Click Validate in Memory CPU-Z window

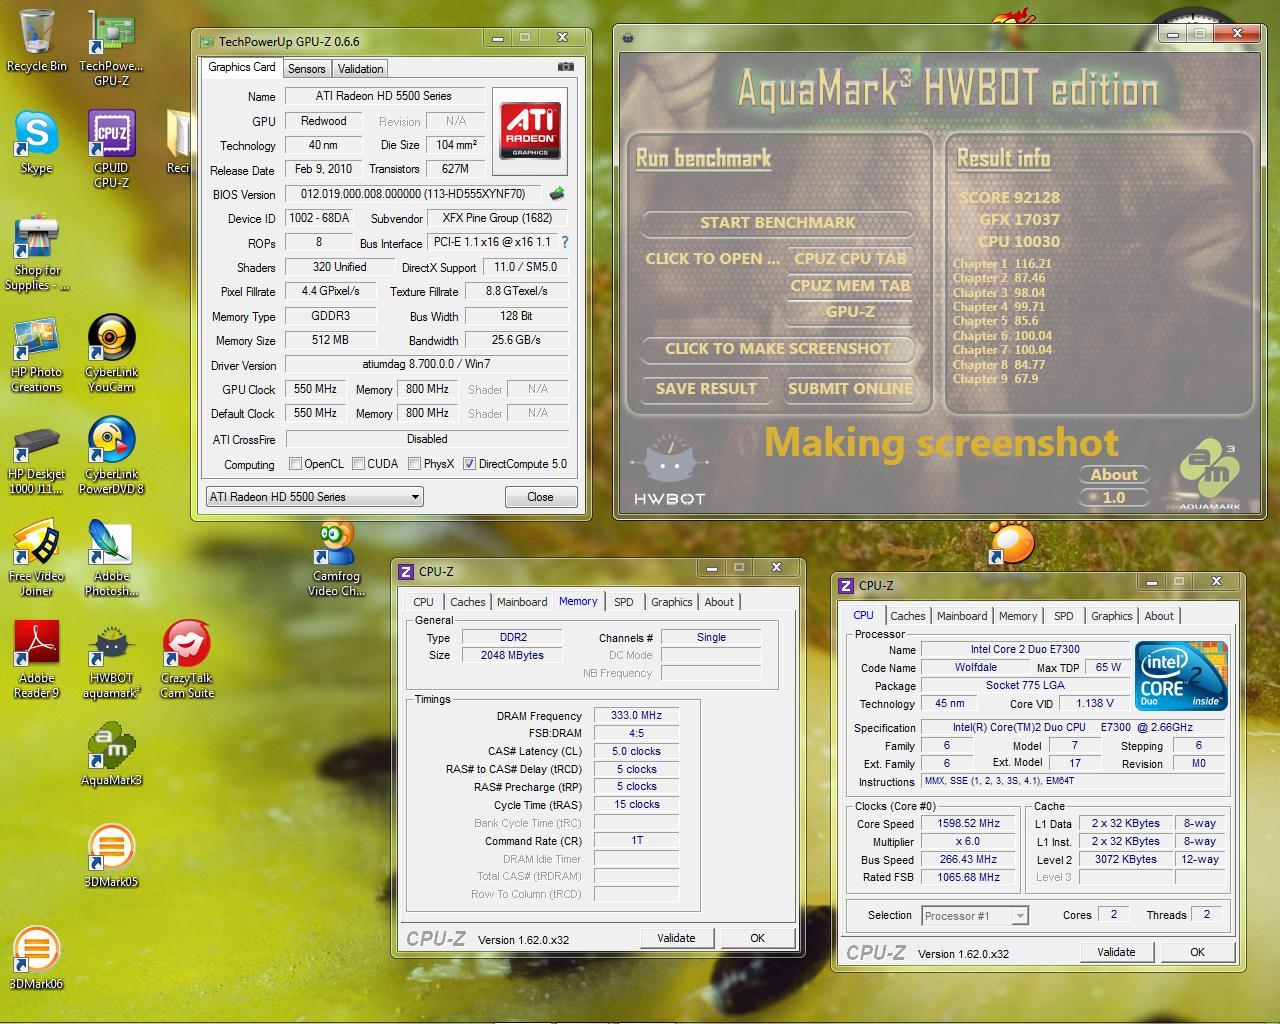click(x=676, y=938)
